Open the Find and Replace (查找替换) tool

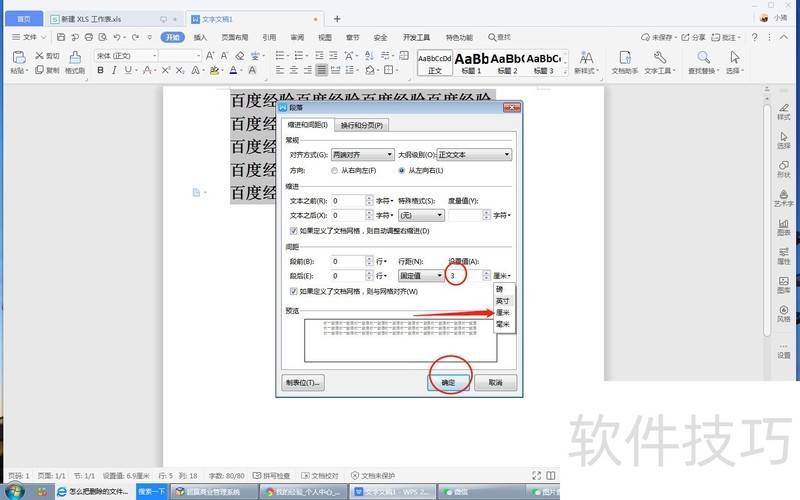703,60
